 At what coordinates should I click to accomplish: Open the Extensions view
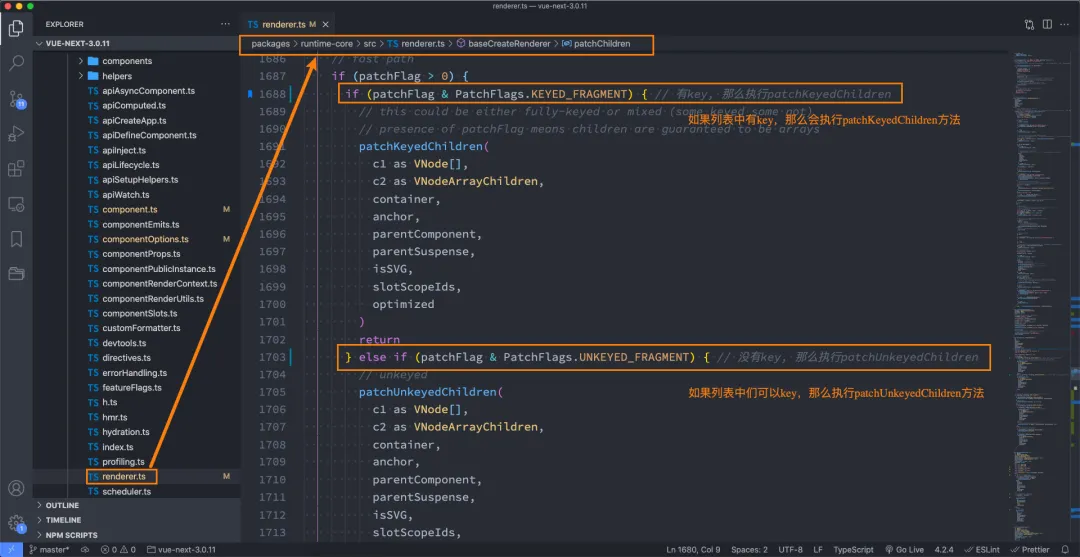(16, 168)
